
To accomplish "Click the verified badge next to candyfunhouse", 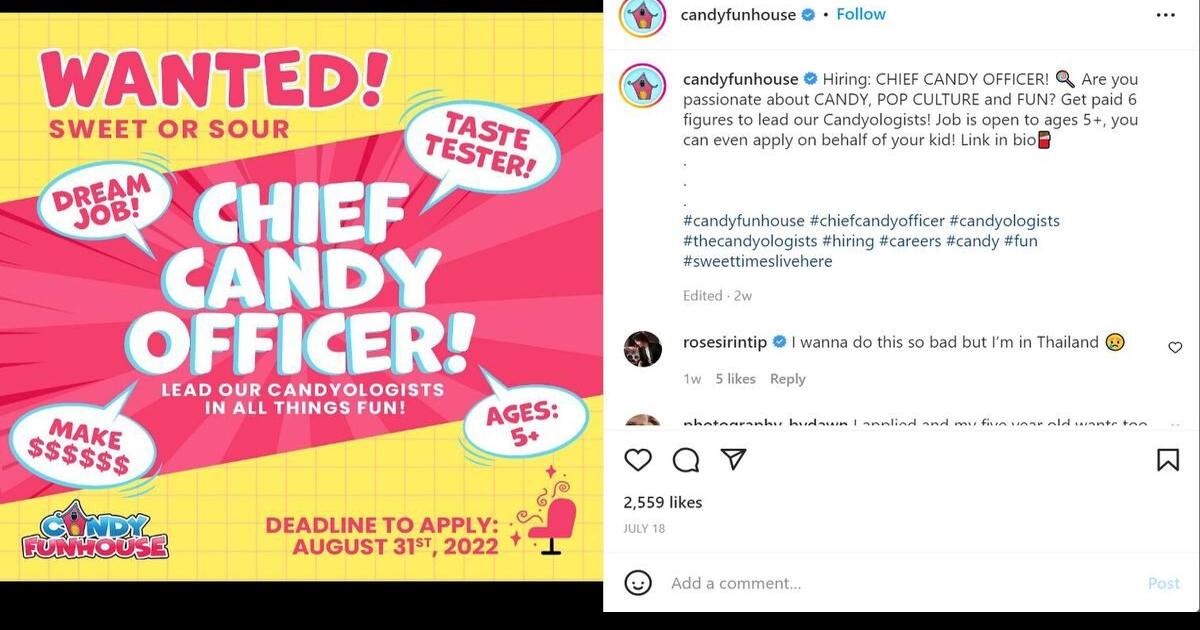I will point(806,14).
